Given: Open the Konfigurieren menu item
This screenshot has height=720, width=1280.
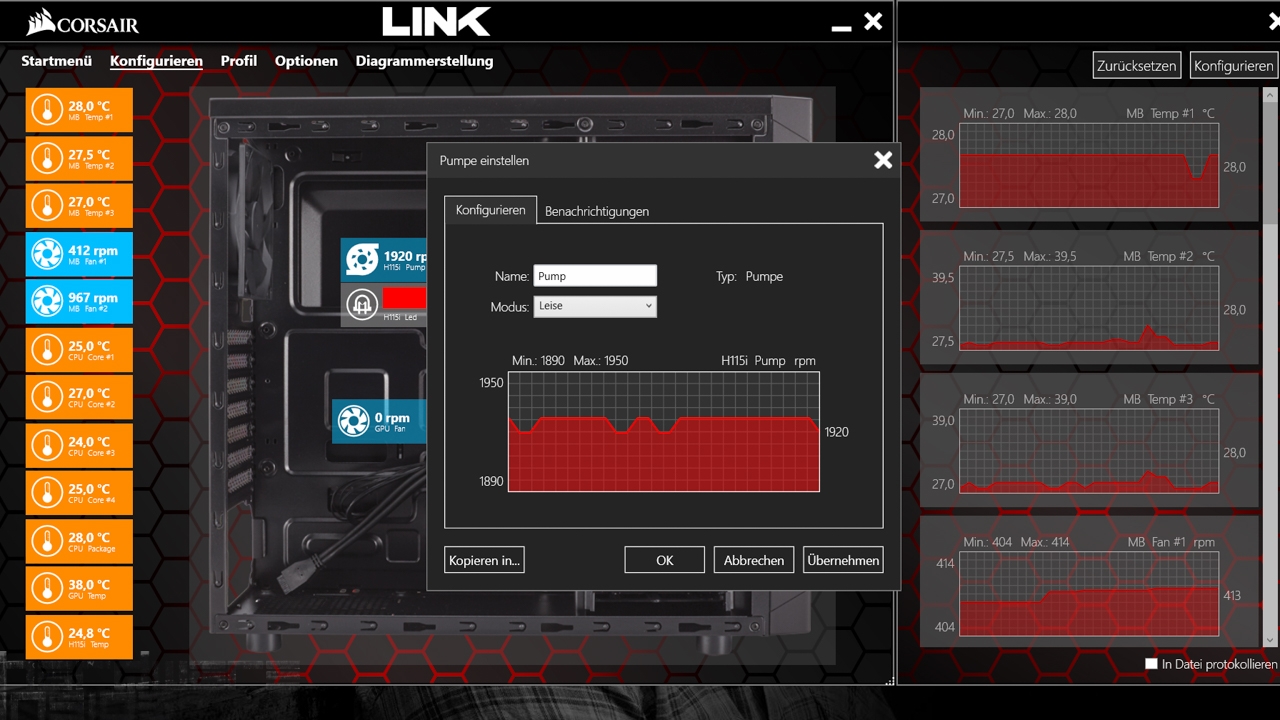Looking at the screenshot, I should pos(156,61).
